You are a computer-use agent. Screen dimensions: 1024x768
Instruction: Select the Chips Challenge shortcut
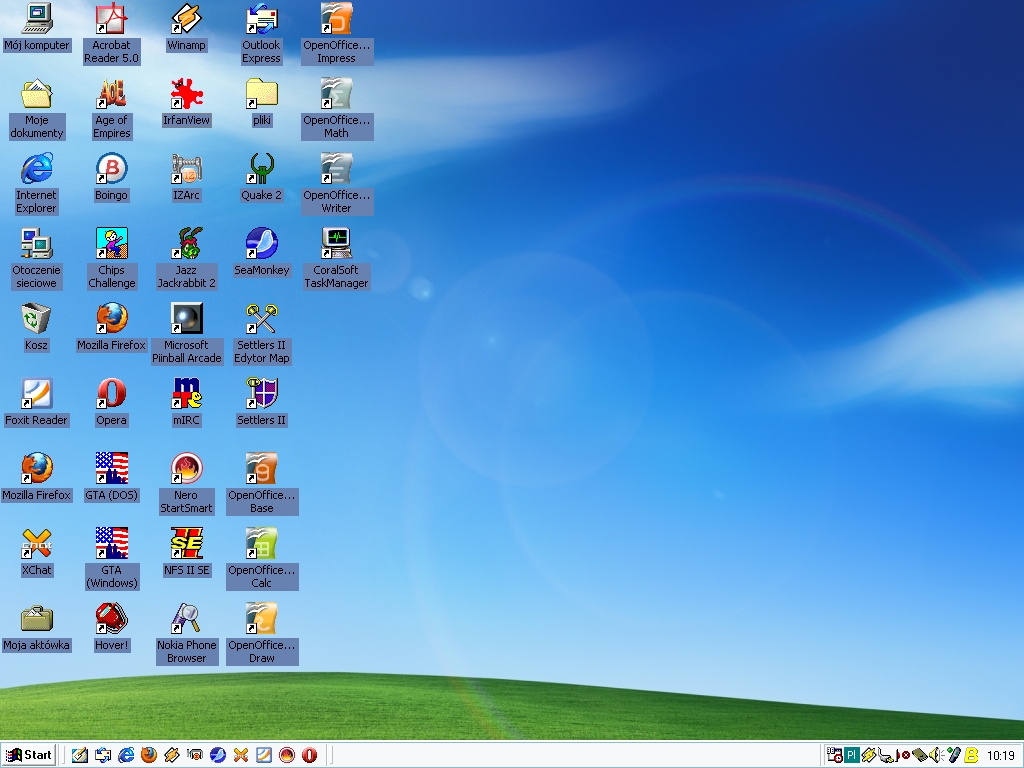pos(111,259)
